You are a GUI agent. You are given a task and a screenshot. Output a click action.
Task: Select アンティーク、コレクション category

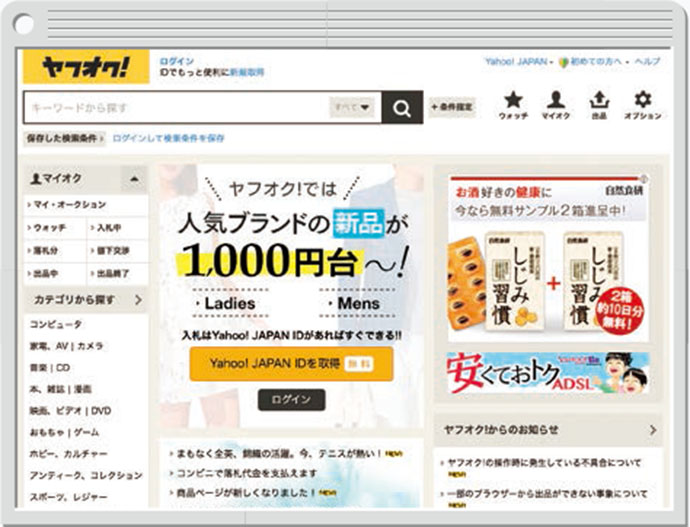(86, 476)
